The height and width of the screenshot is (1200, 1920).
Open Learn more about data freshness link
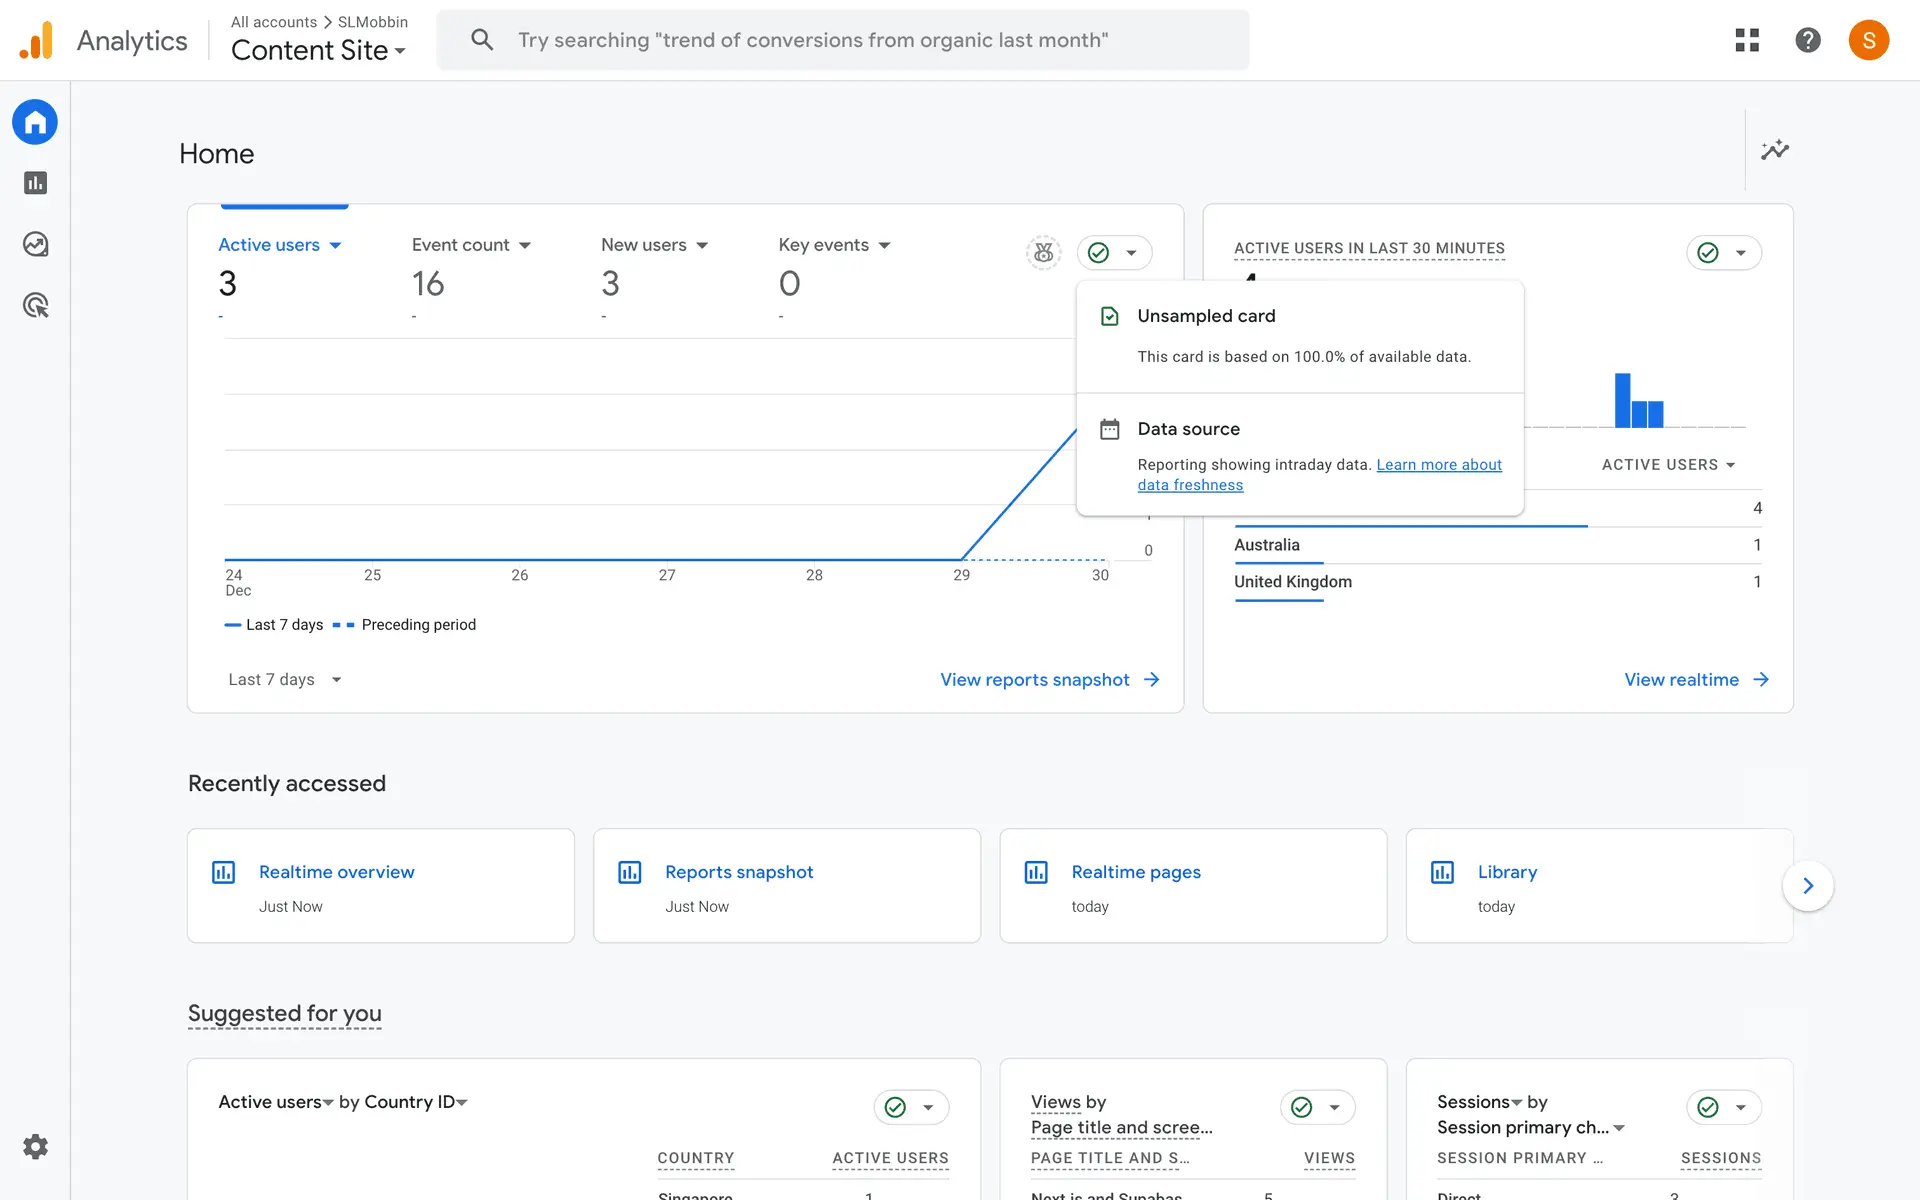click(x=1438, y=465)
